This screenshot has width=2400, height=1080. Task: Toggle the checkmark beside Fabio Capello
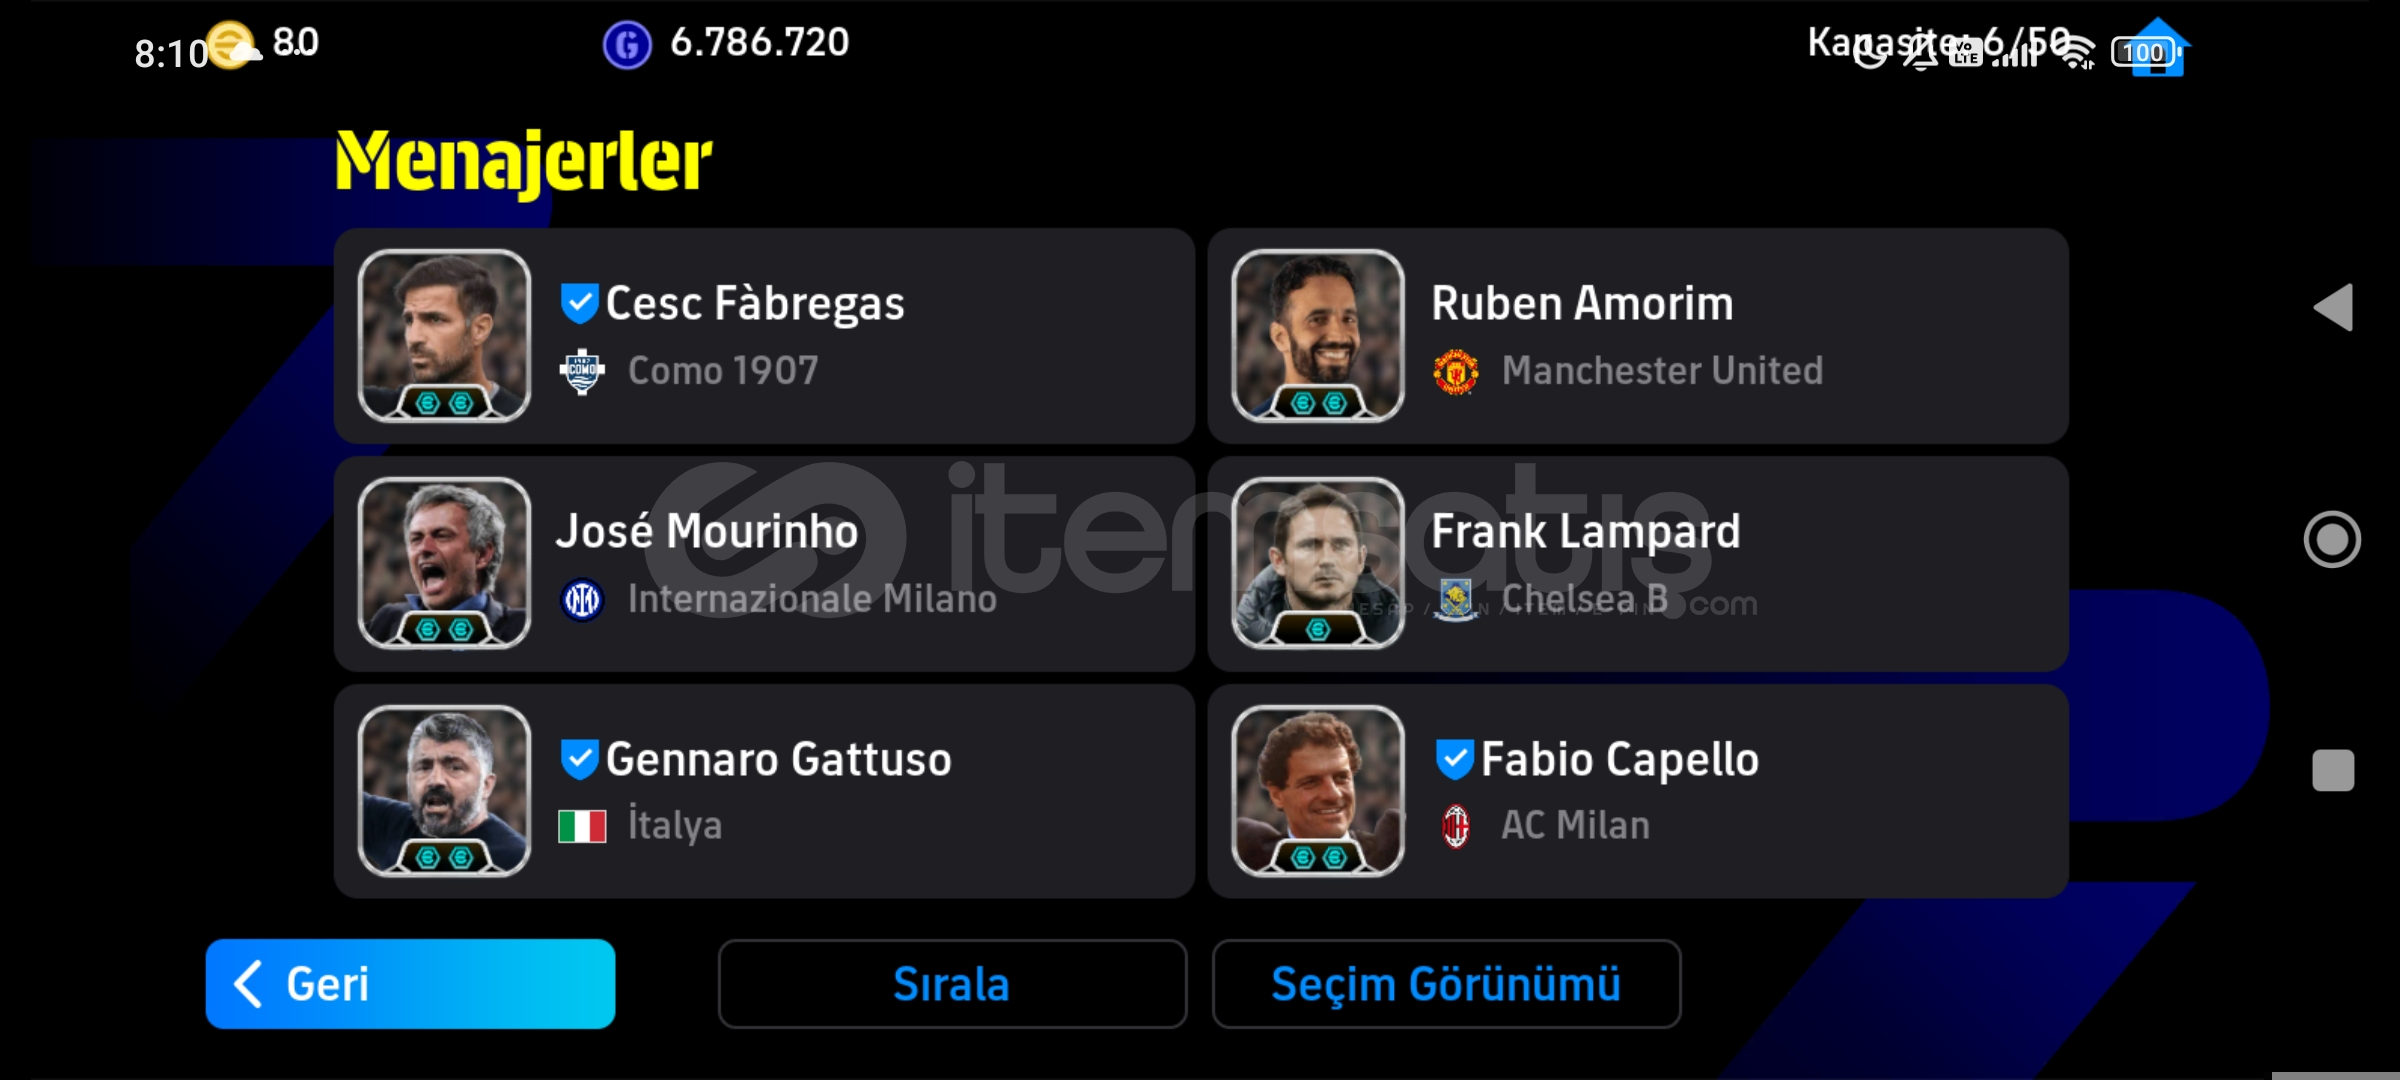[1455, 760]
